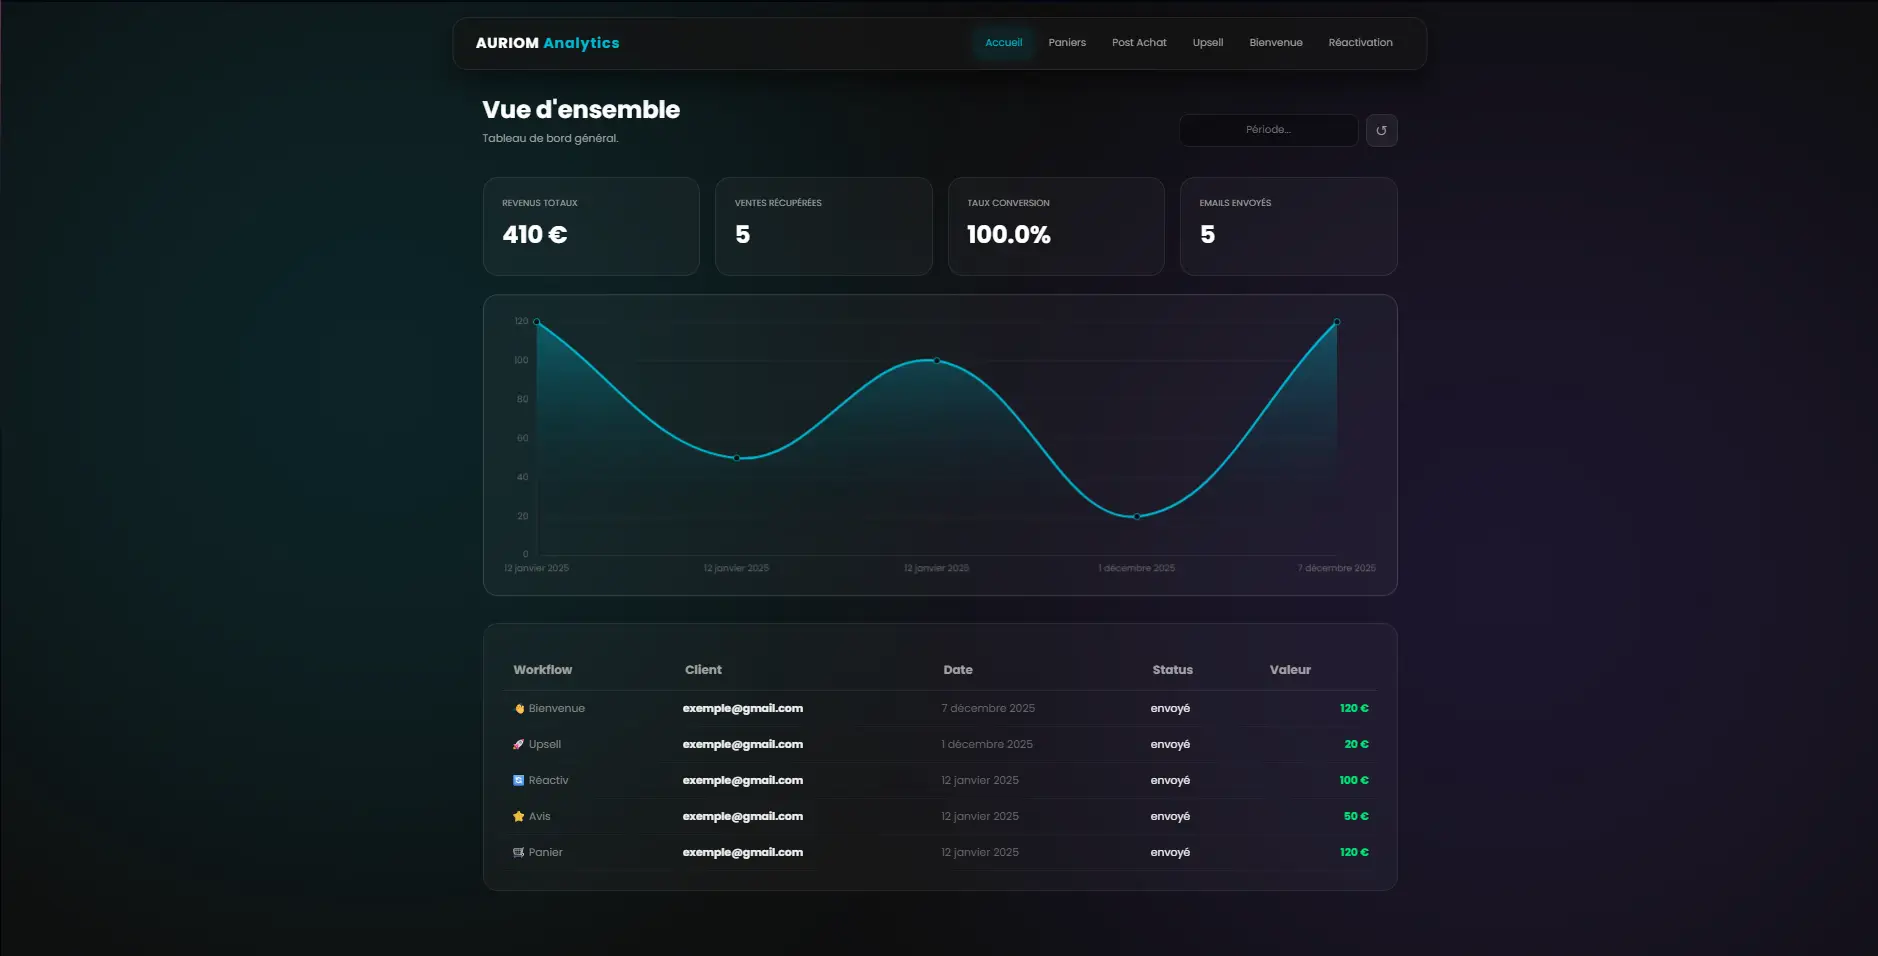Click the chart point at the lowest dip
Image resolution: width=1878 pixels, height=956 pixels.
pyautogui.click(x=1136, y=515)
